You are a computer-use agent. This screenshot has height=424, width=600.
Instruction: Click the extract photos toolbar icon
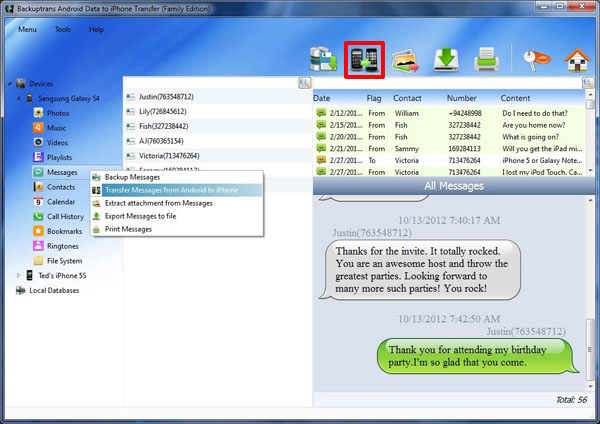[x=405, y=60]
